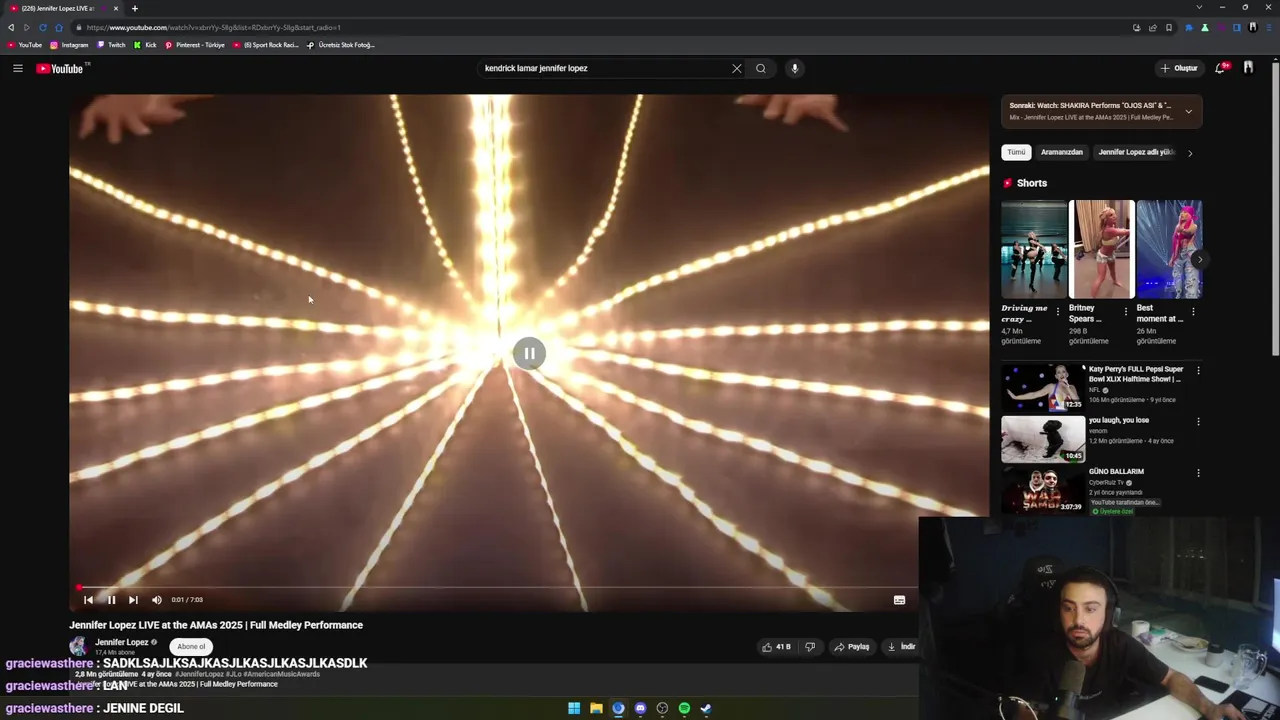Open options for Driving me crazy short
Viewport: 1280px width, 720px height.
click(1058, 312)
